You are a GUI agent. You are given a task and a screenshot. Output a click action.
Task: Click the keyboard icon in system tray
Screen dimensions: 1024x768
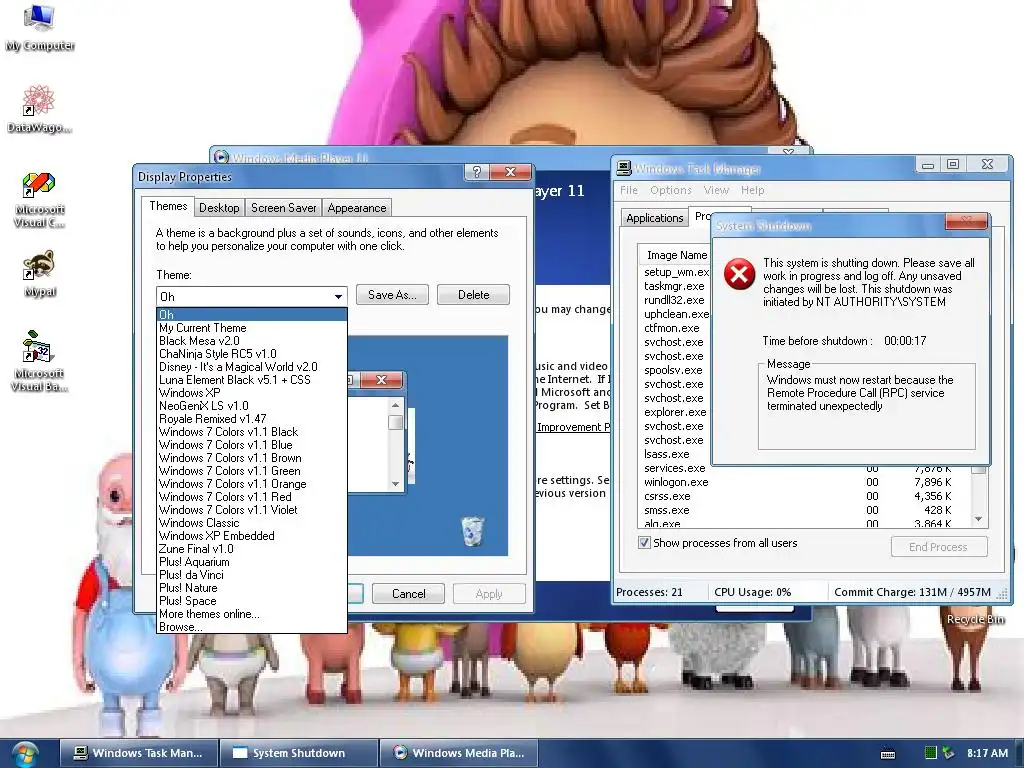(888, 754)
